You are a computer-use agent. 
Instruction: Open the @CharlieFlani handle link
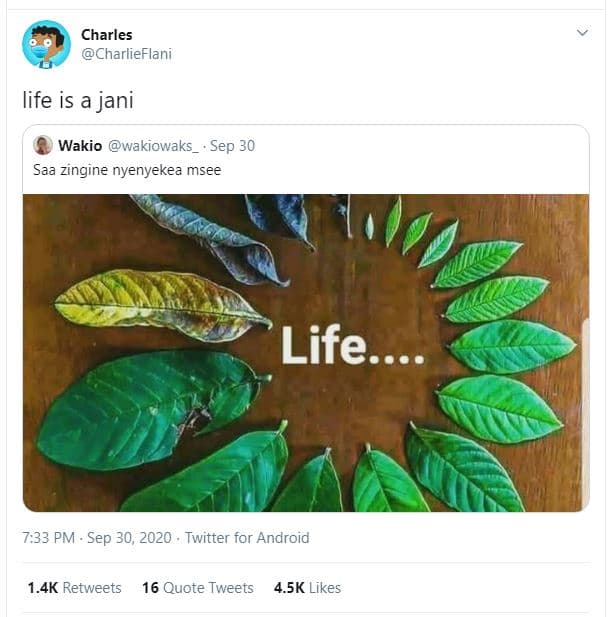[126, 54]
